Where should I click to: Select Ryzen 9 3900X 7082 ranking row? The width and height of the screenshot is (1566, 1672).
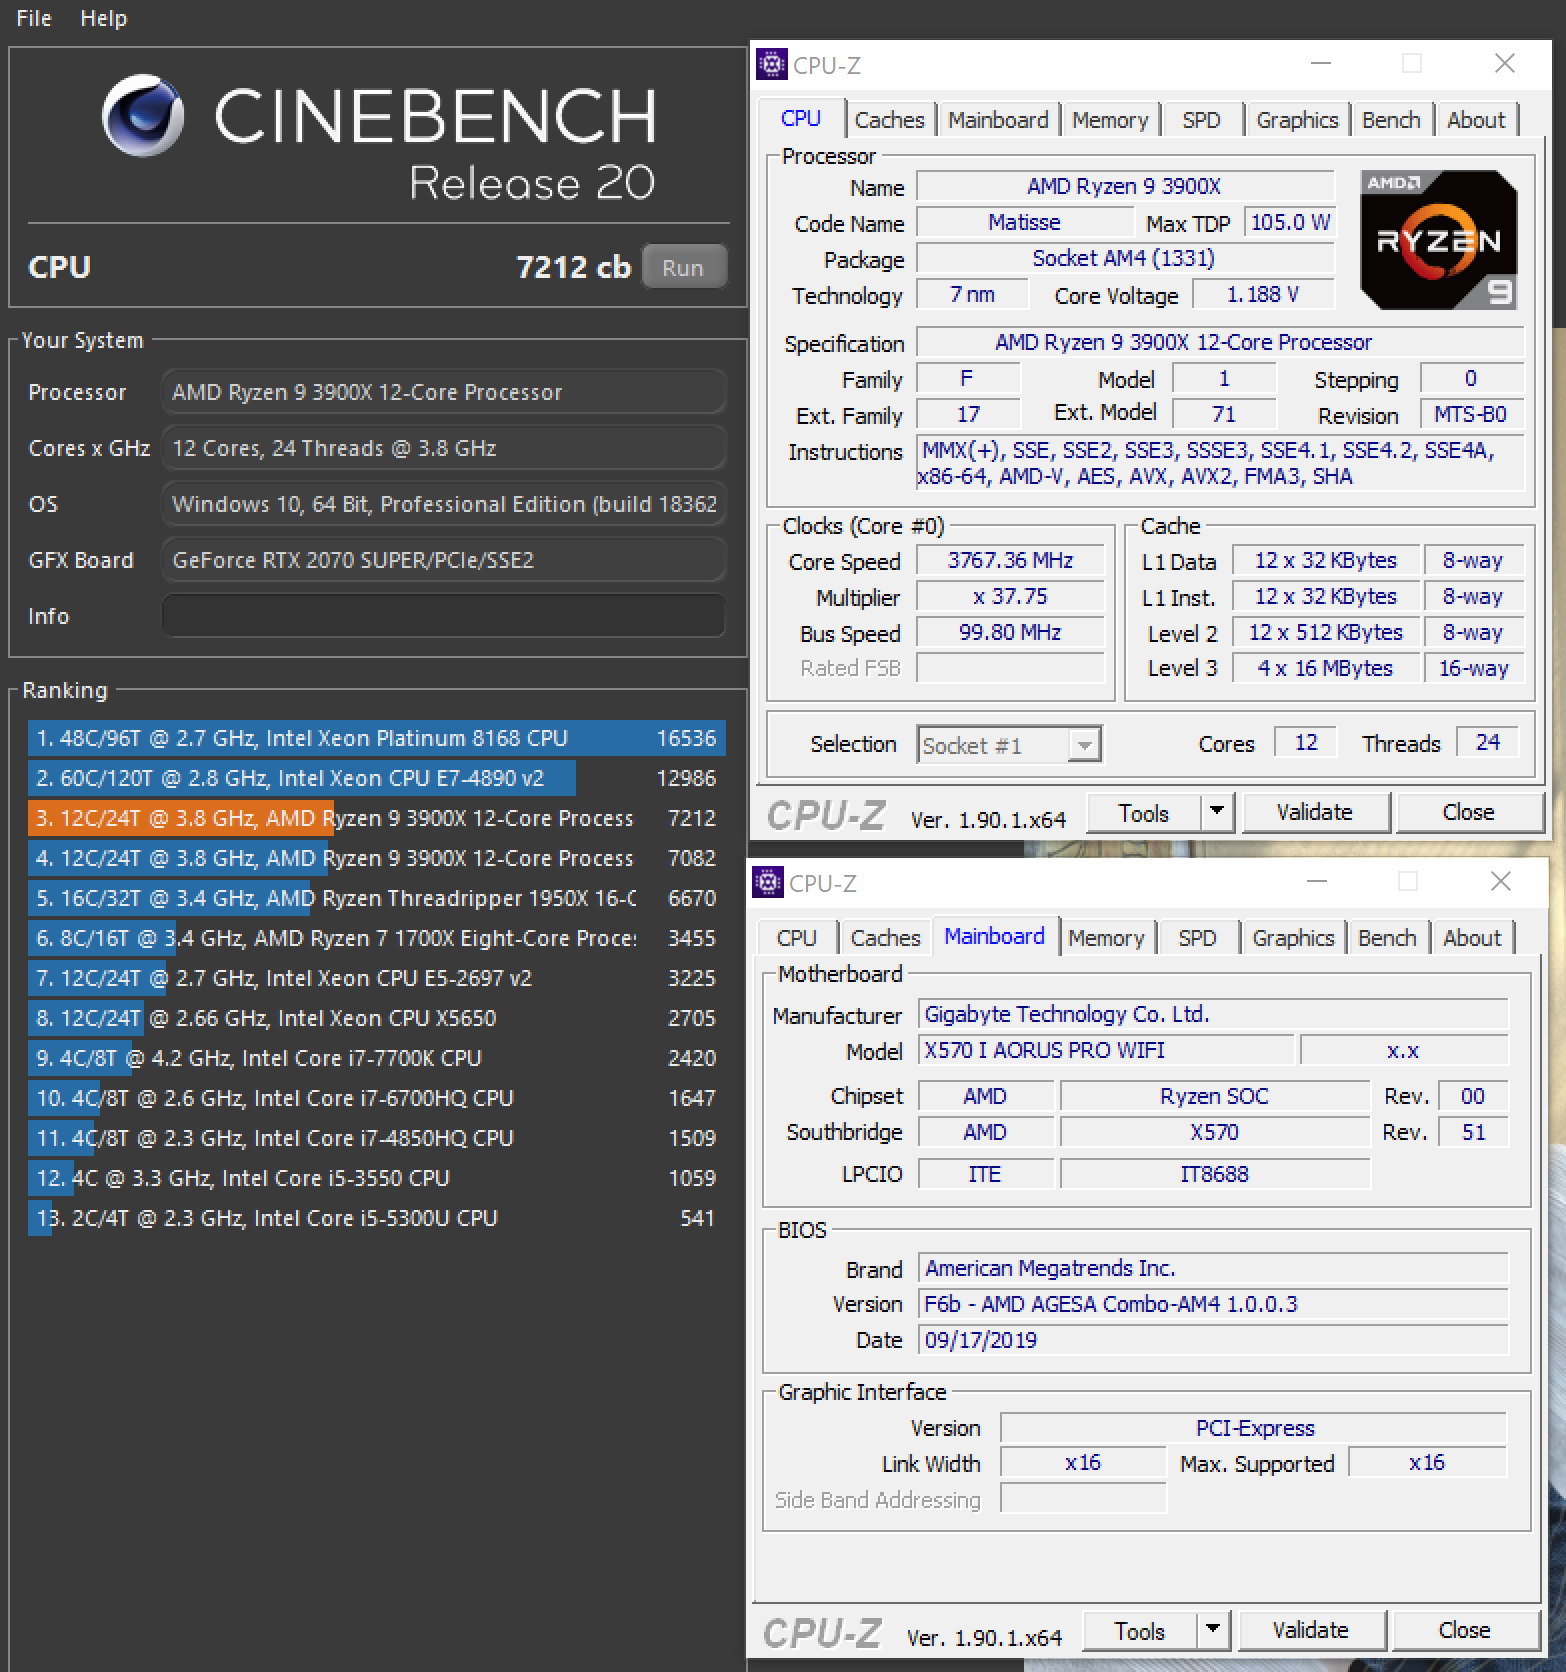point(377,858)
